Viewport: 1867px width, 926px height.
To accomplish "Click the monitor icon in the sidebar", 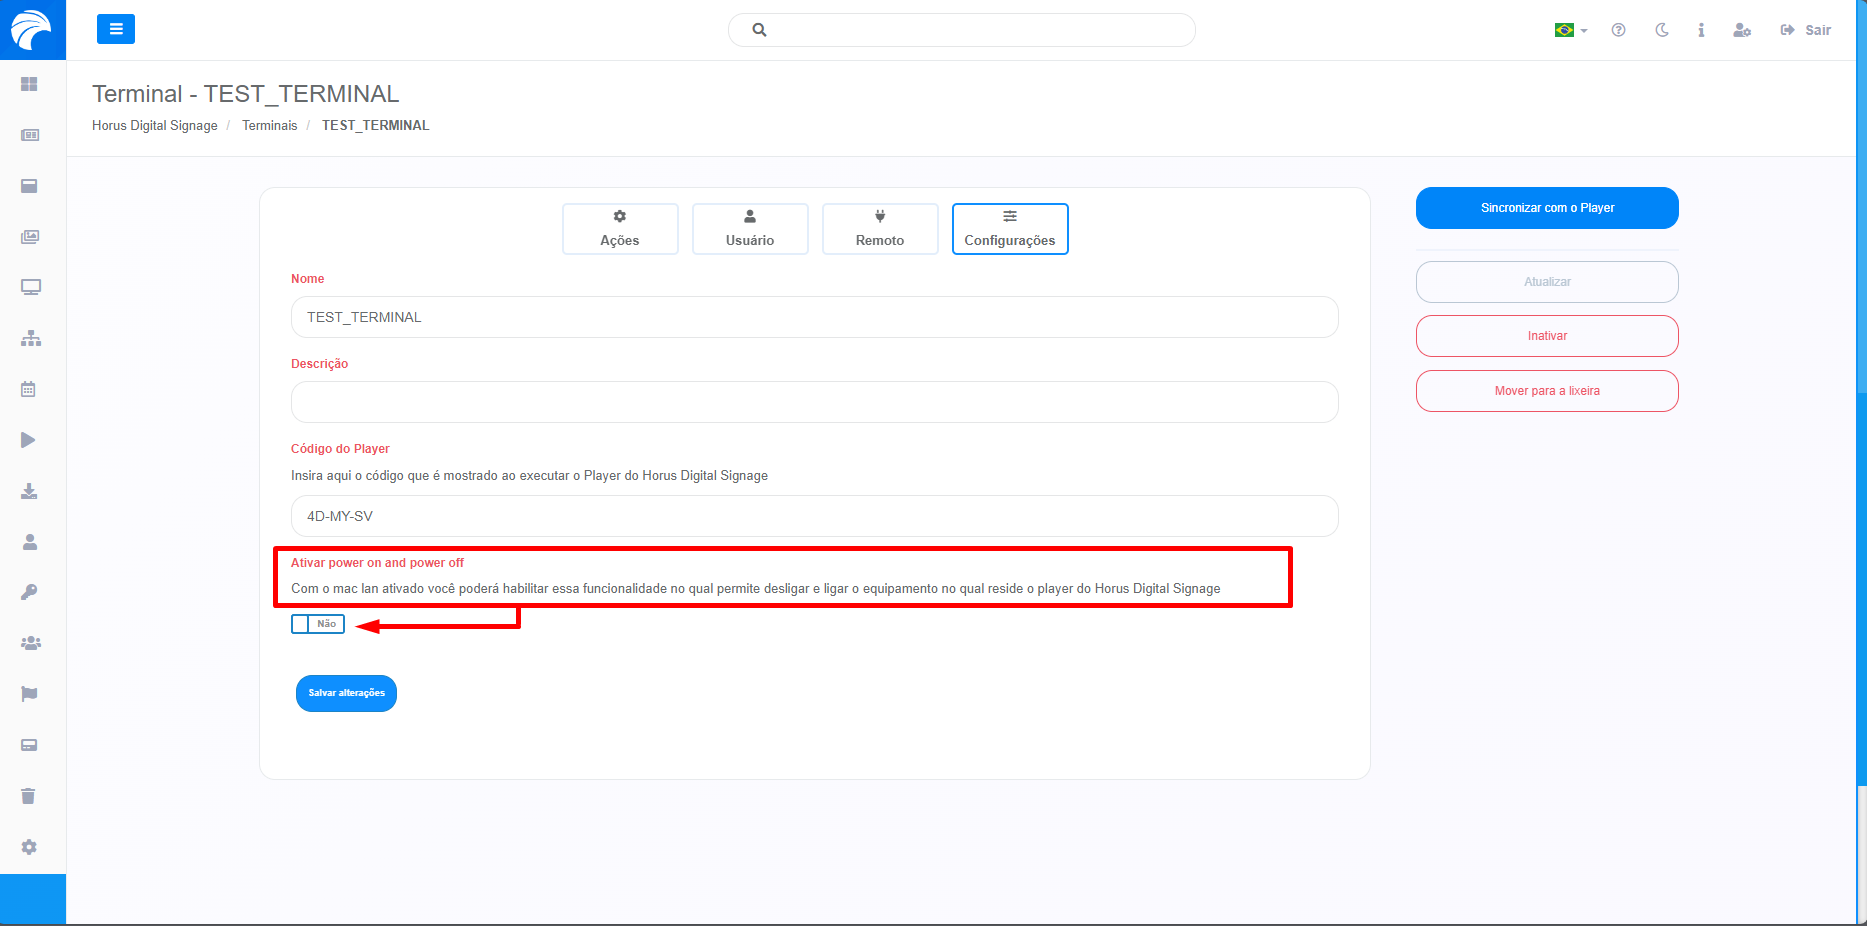I will 30,287.
